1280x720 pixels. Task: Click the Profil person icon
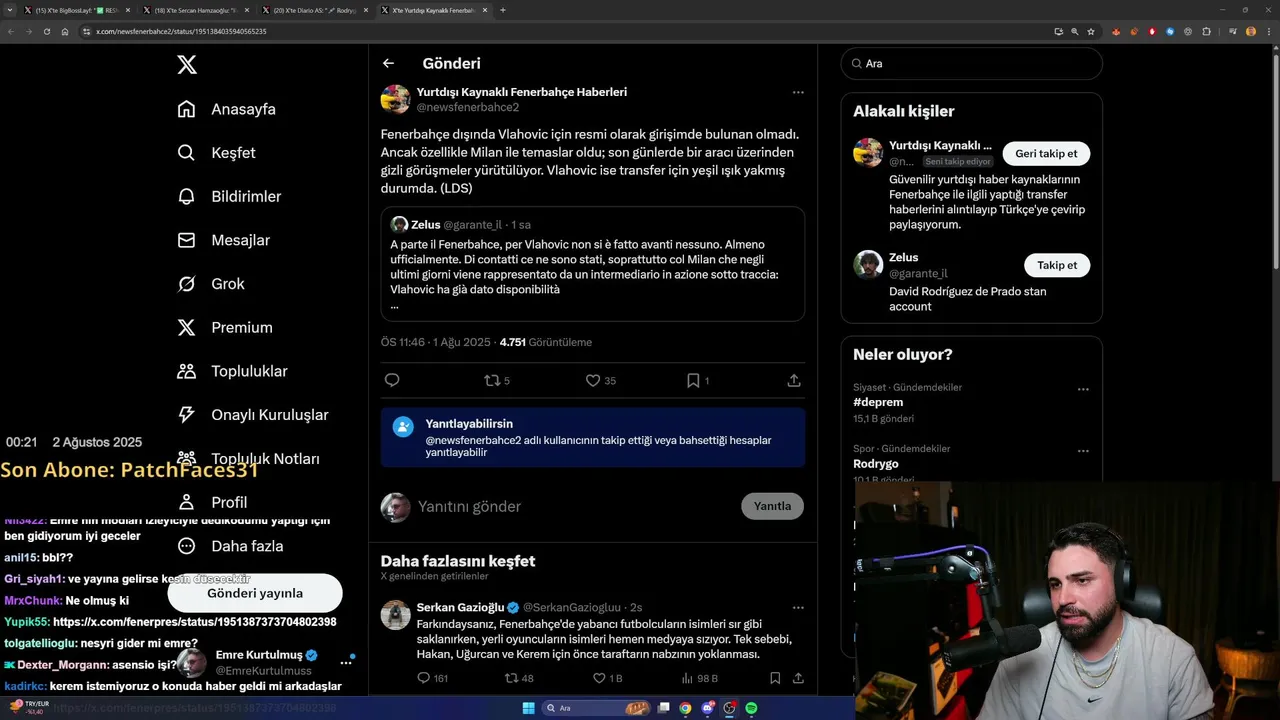pos(186,502)
